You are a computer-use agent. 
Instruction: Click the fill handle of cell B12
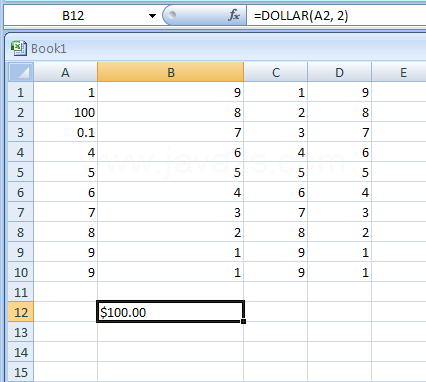click(244, 321)
